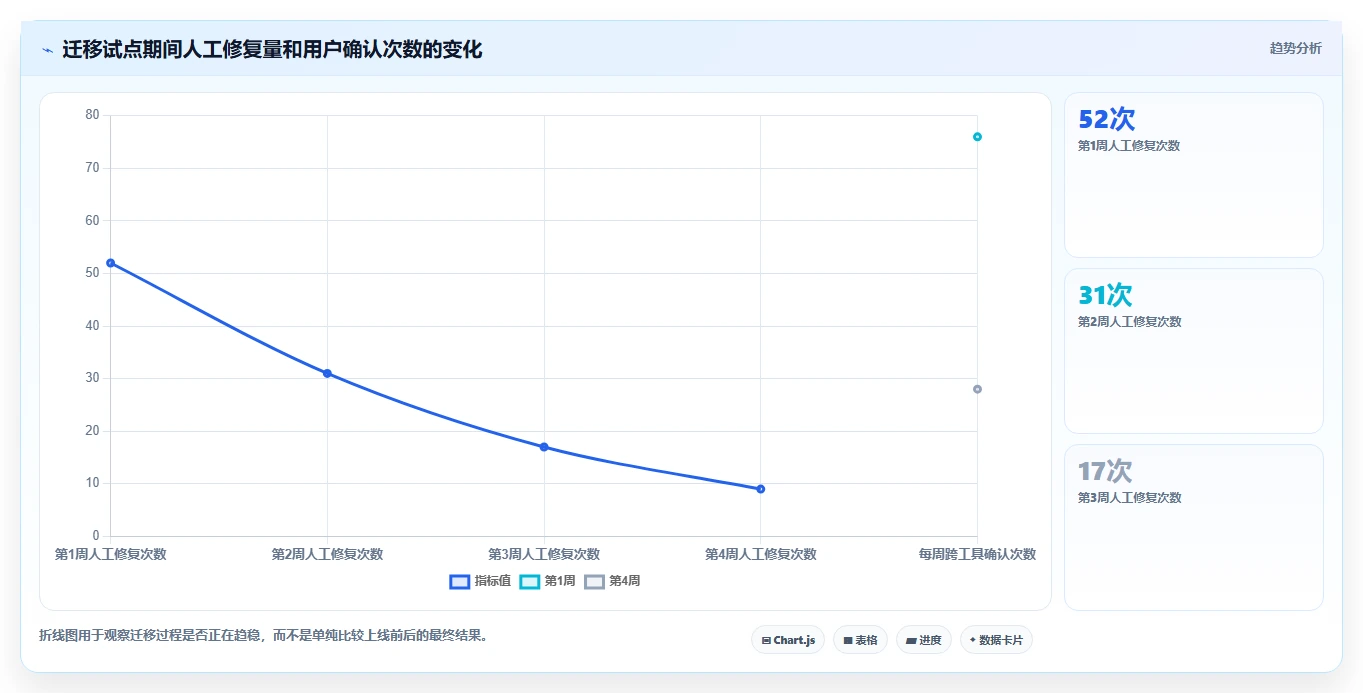Toggle the 第4周 legend swatch
1363x693 pixels.
coord(595,582)
